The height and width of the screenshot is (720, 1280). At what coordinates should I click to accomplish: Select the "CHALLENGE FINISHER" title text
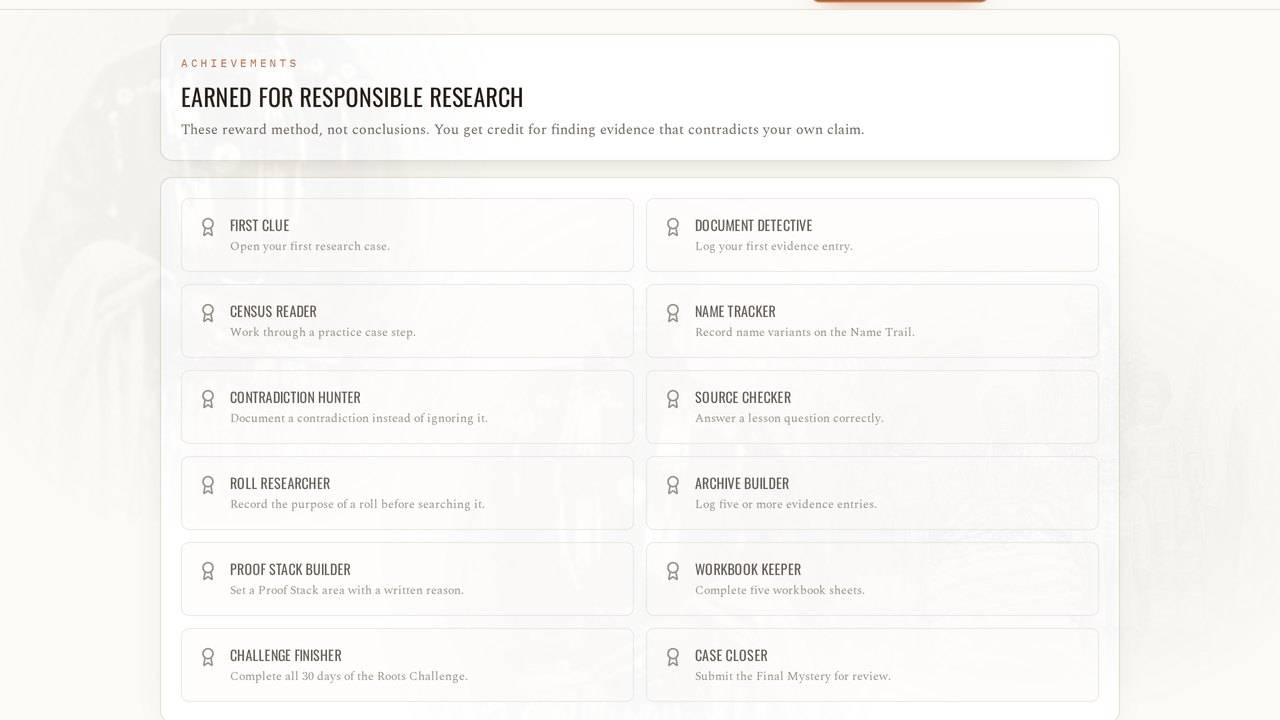(x=286, y=656)
